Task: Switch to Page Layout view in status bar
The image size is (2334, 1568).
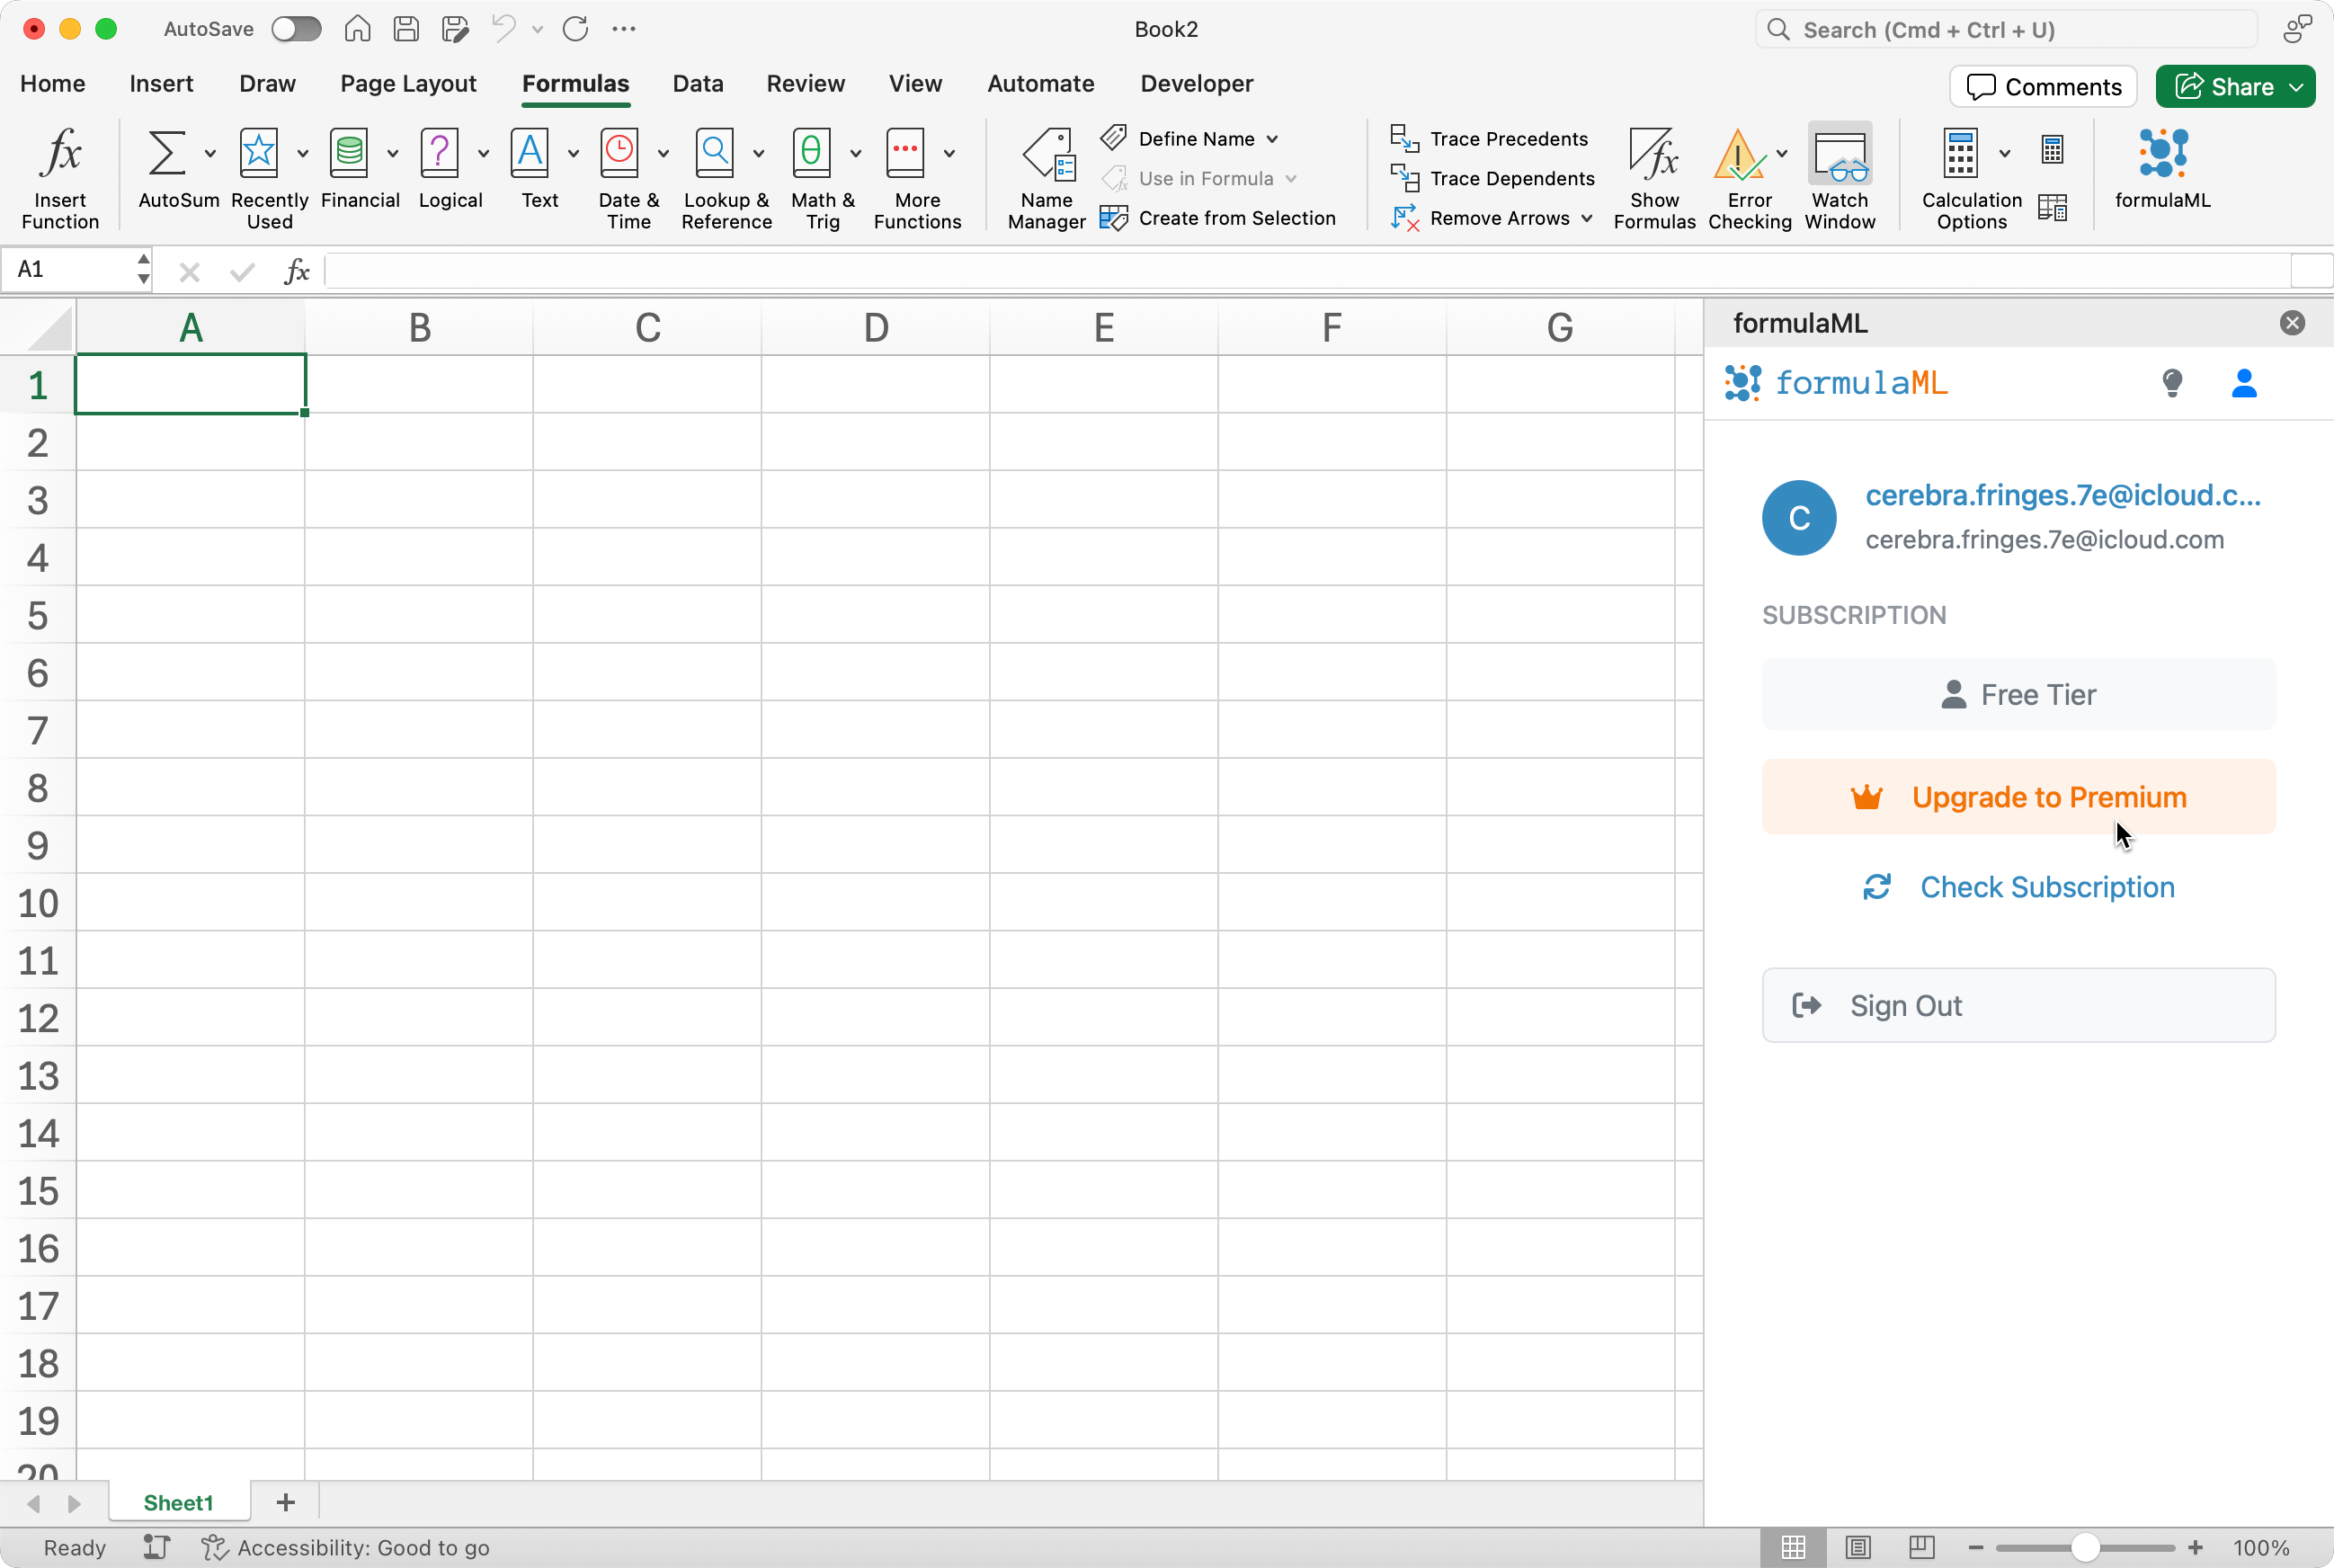Action: pyautogui.click(x=1858, y=1547)
